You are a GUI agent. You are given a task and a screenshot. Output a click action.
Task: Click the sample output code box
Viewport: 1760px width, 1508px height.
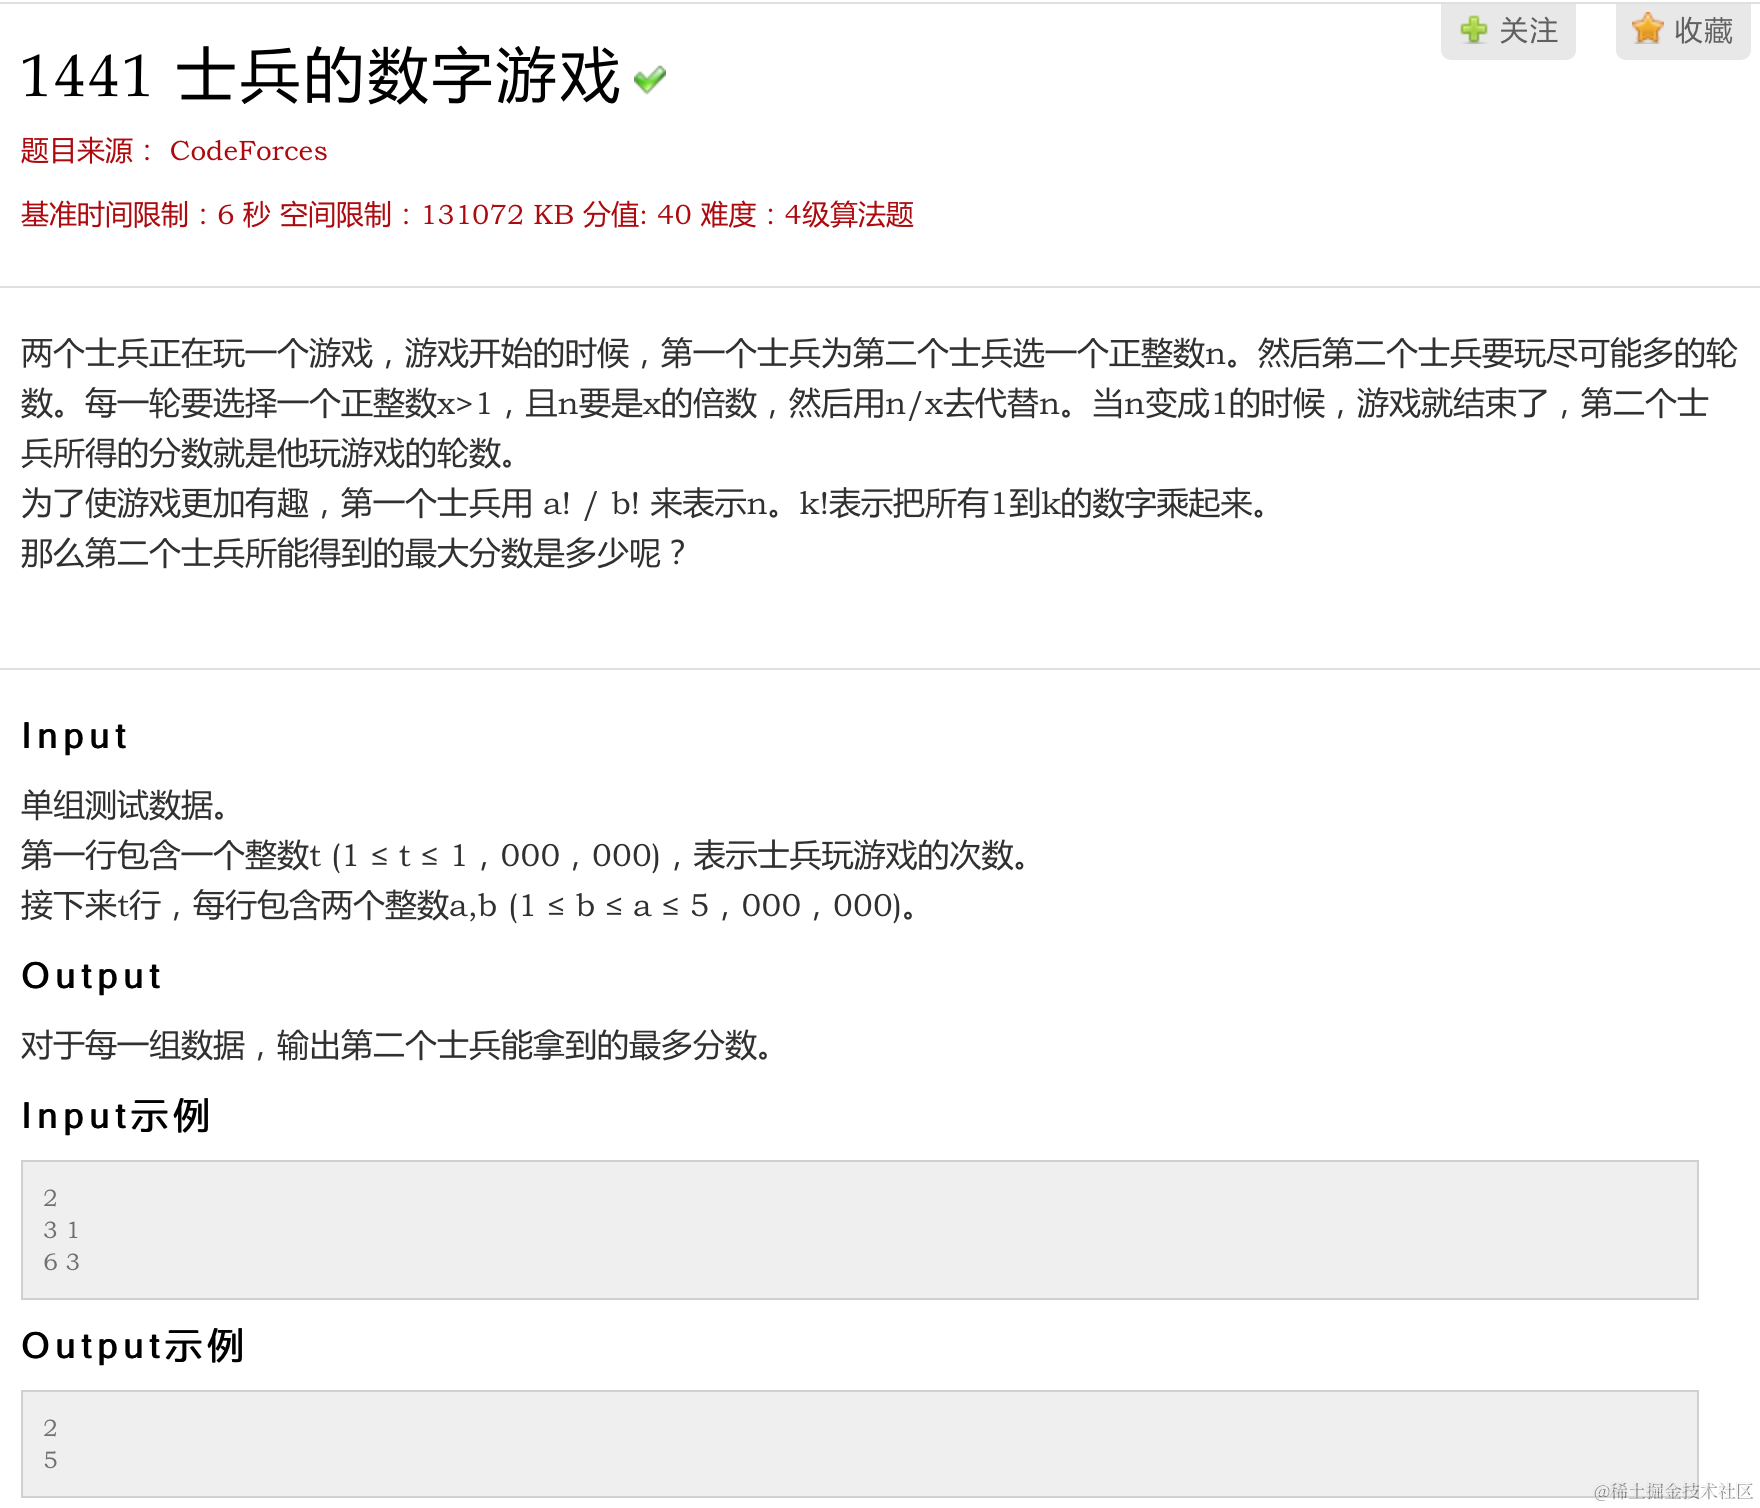click(x=860, y=1444)
